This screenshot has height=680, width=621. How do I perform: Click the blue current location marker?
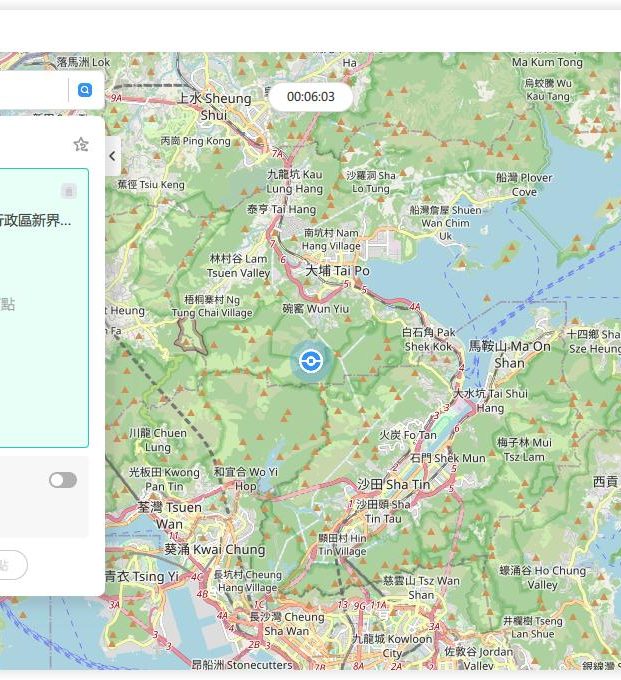coord(311,361)
